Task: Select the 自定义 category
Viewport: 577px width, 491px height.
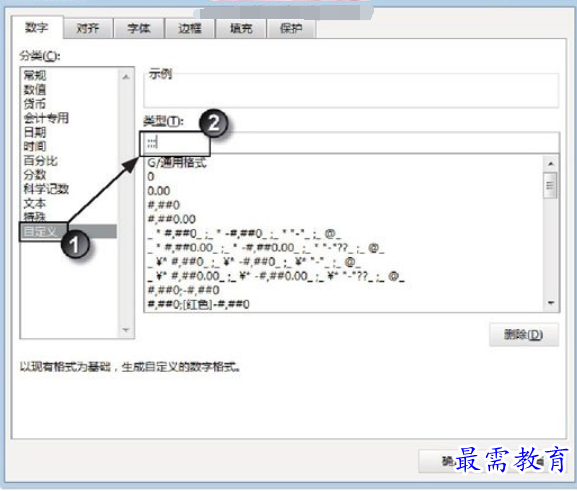Action: tap(69, 232)
